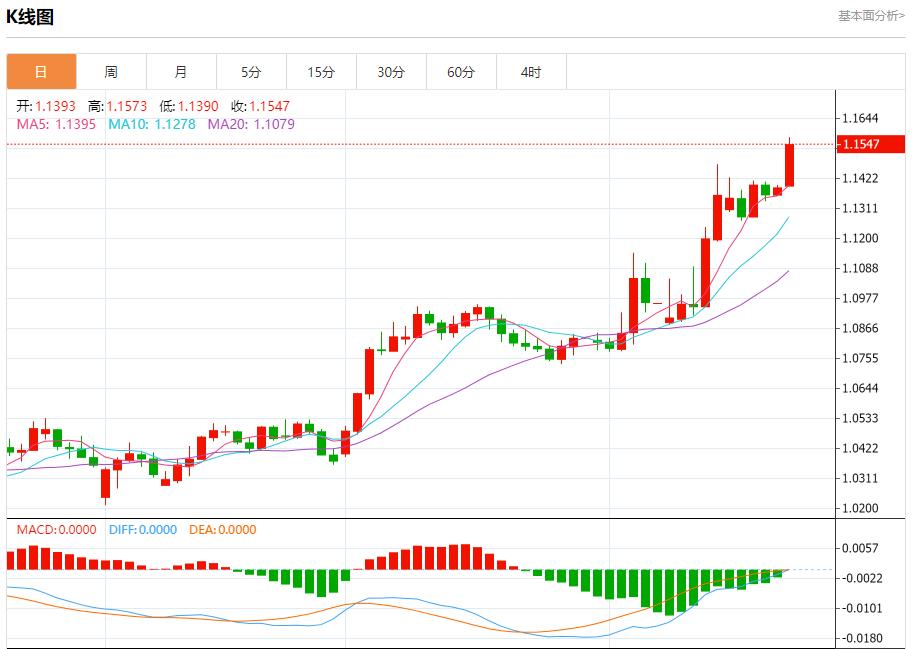Select the 4时 timeframe
Viewport: 914px width, 649px height.
[x=531, y=72]
